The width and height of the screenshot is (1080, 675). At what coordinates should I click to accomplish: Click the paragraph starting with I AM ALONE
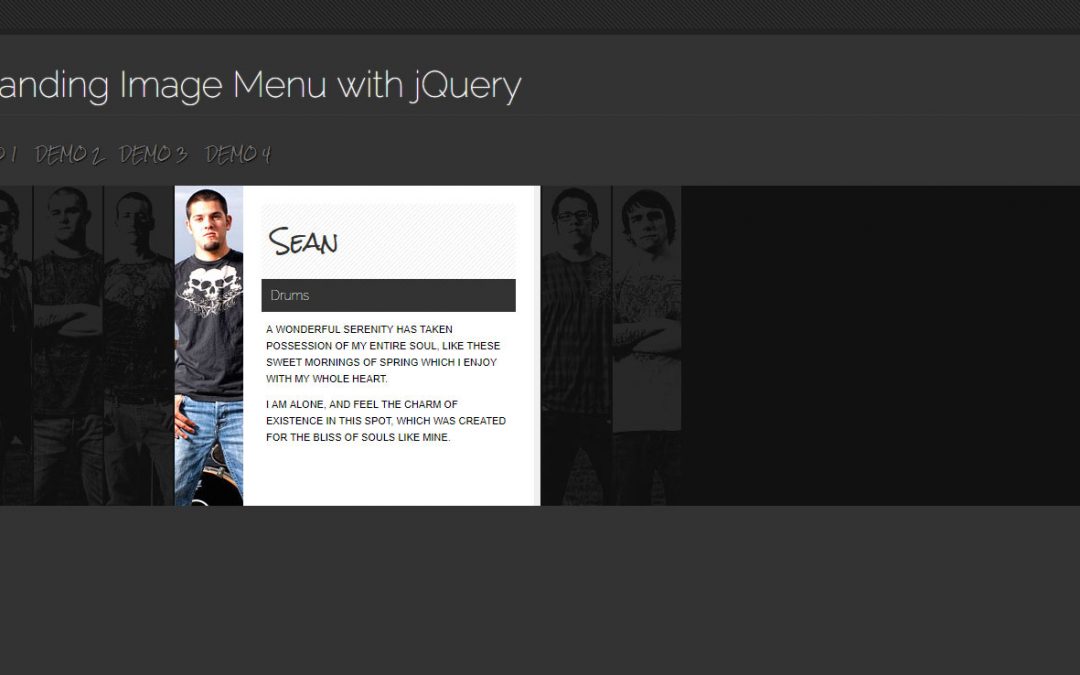coord(385,420)
